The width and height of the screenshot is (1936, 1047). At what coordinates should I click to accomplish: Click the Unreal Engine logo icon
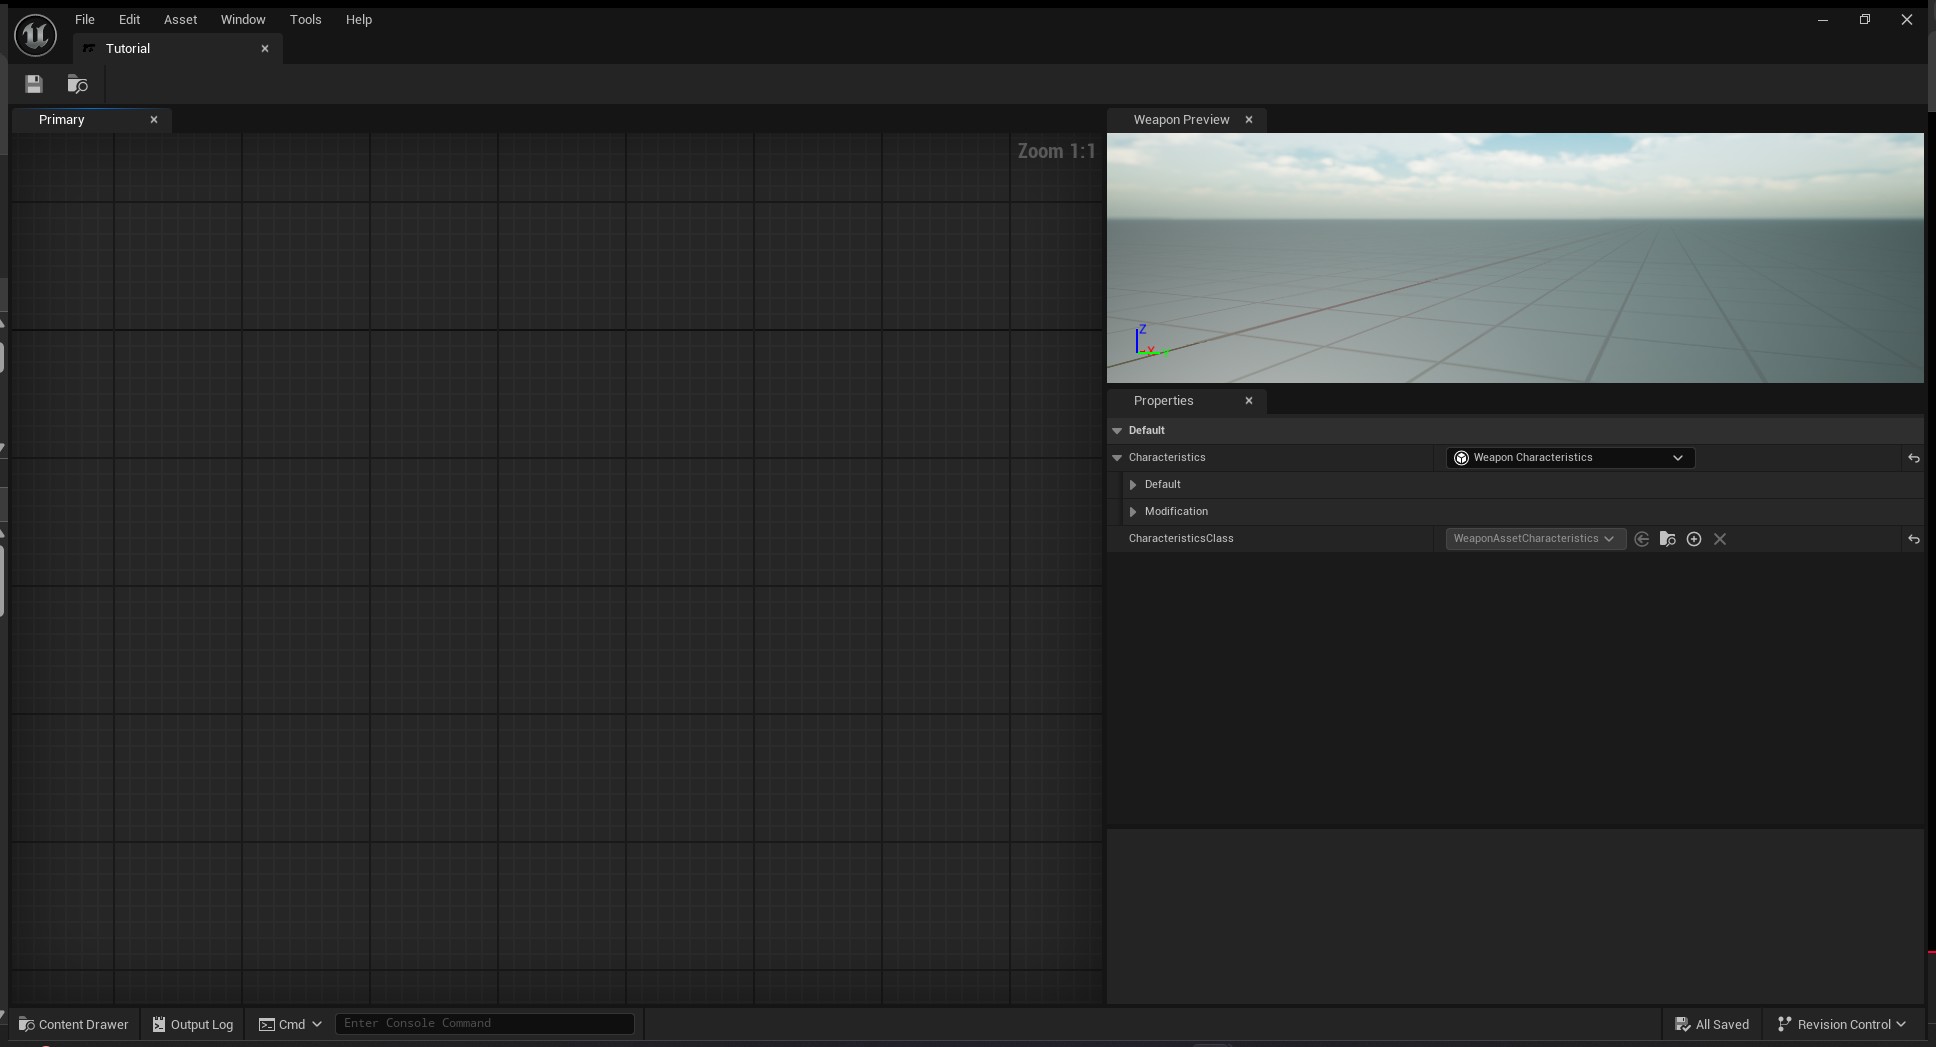35,35
